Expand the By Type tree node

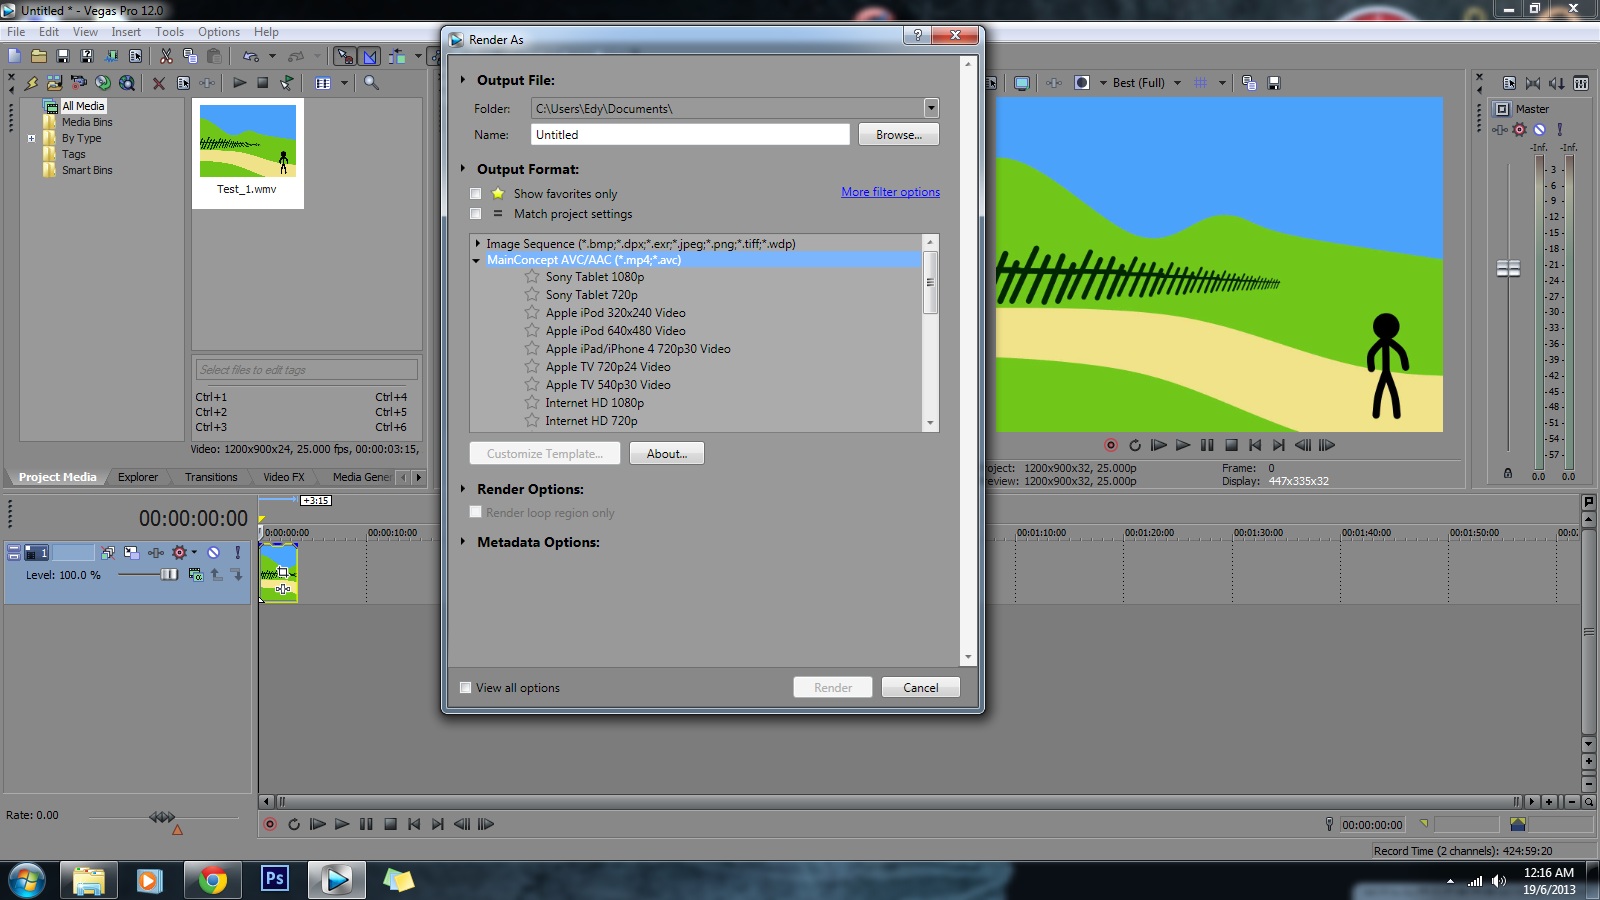31,138
